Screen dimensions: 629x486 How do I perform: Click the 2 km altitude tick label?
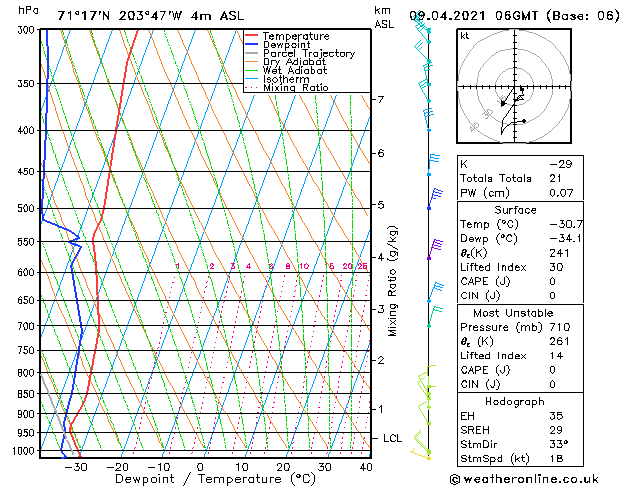381,360
